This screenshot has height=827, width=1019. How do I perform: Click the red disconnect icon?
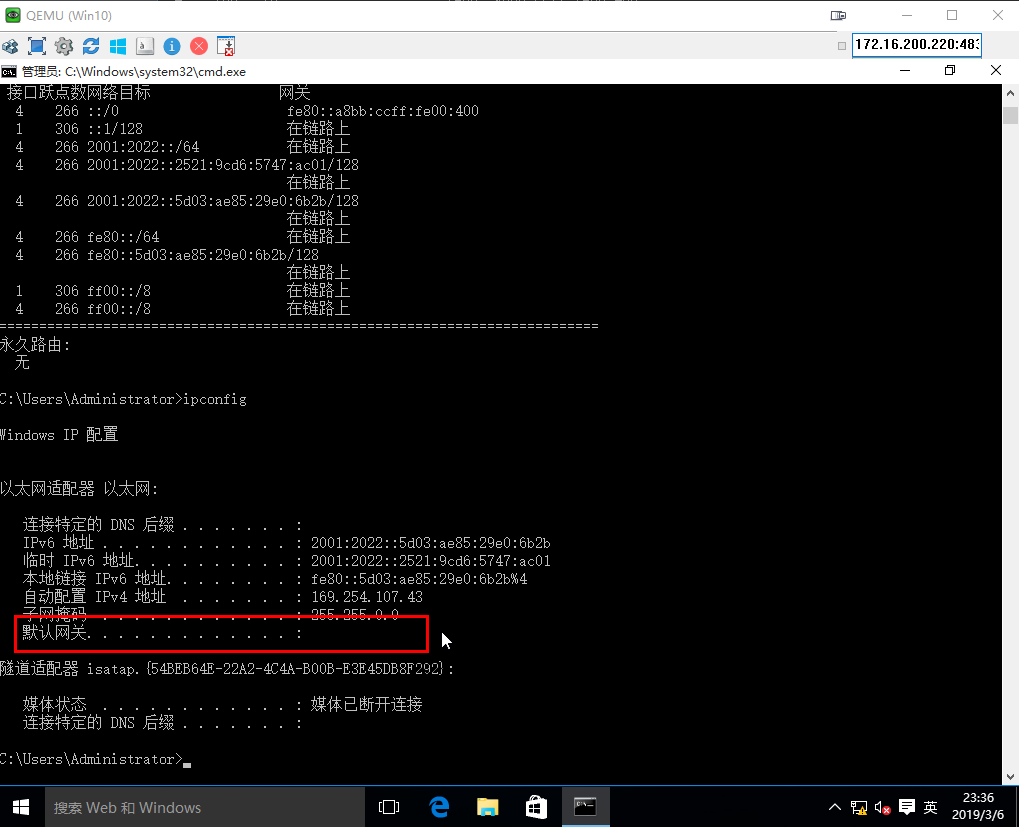pyautogui.click(x=199, y=46)
